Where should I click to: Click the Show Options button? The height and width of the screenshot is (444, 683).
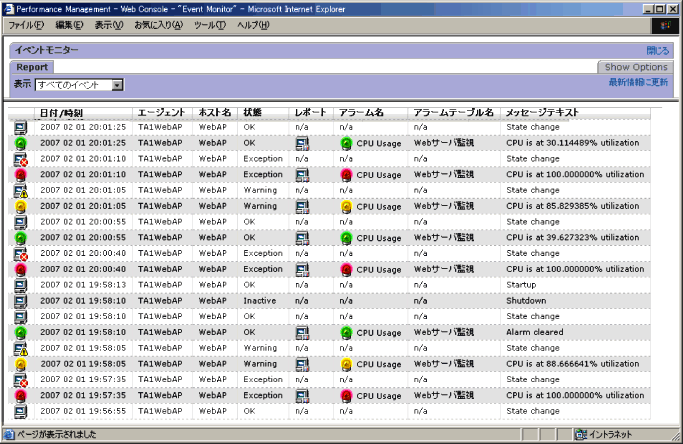pos(636,67)
